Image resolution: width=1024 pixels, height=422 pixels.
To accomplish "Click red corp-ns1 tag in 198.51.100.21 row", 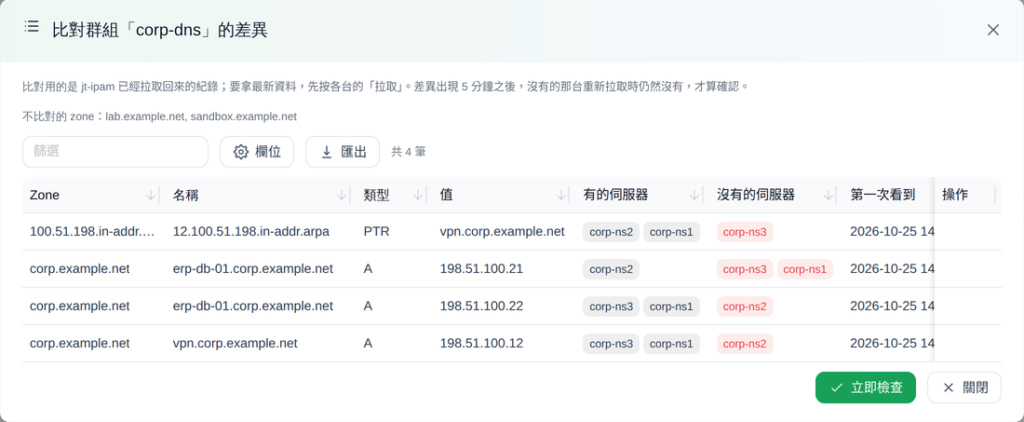I will pos(805,269).
